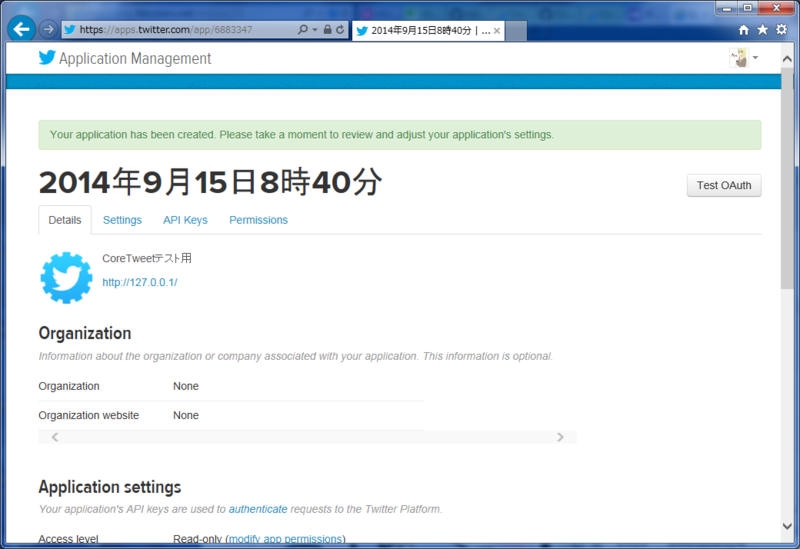This screenshot has height=549, width=800.
Task: Click the search magnifier in address bar
Action: [303, 30]
